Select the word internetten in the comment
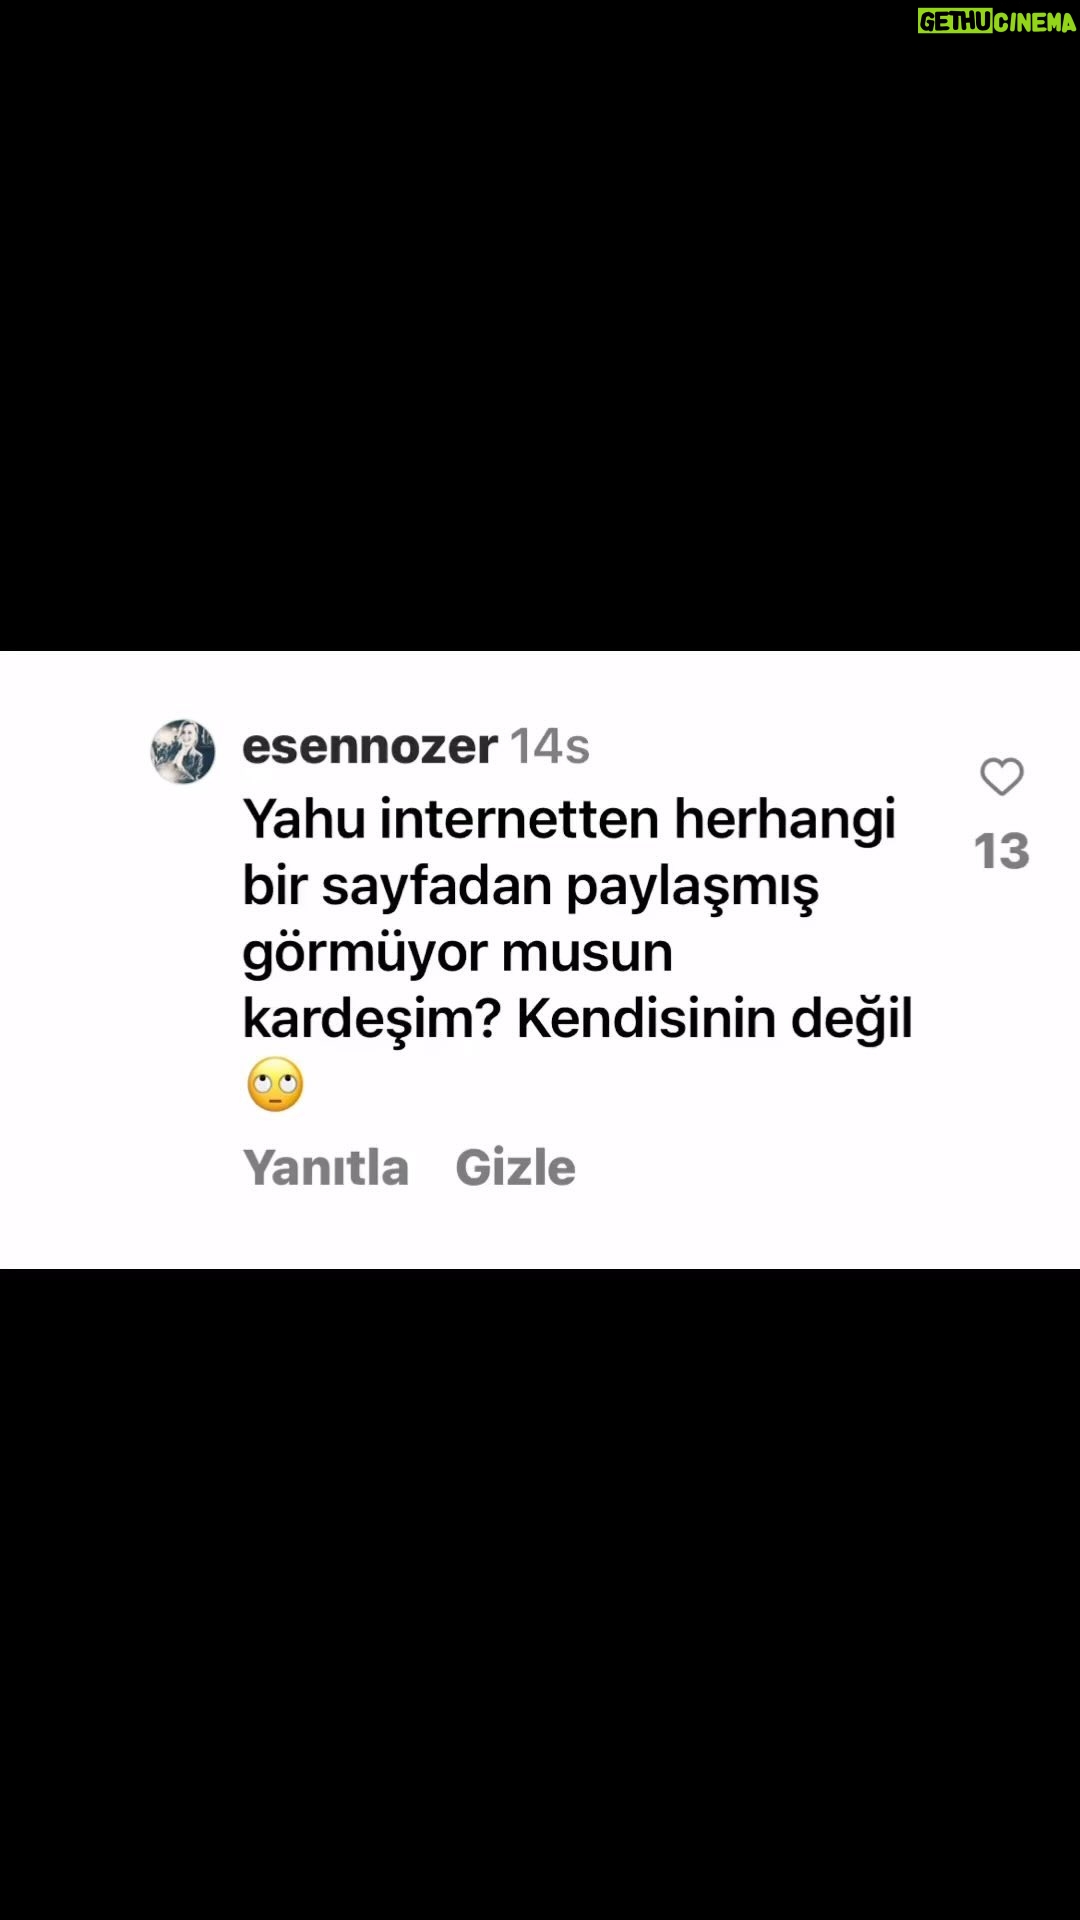 519,819
